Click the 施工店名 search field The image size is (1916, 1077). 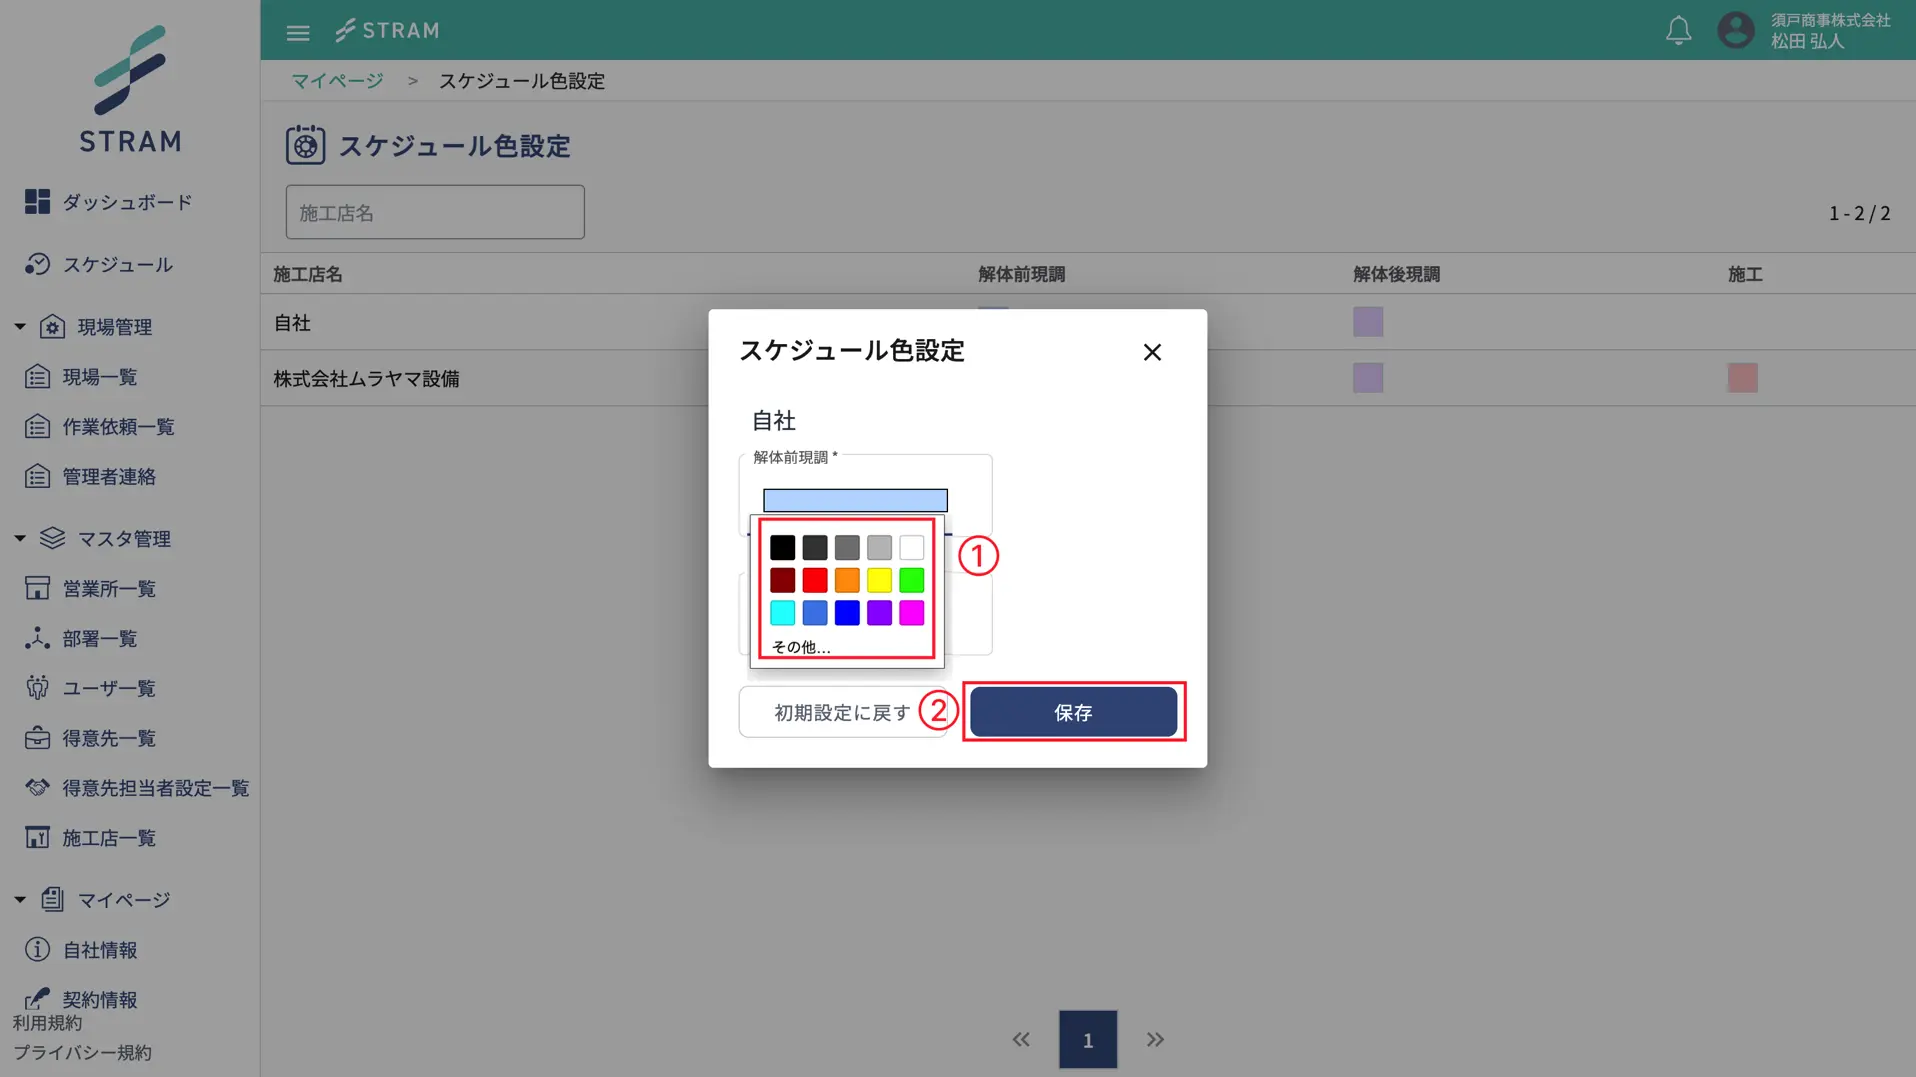click(x=434, y=212)
